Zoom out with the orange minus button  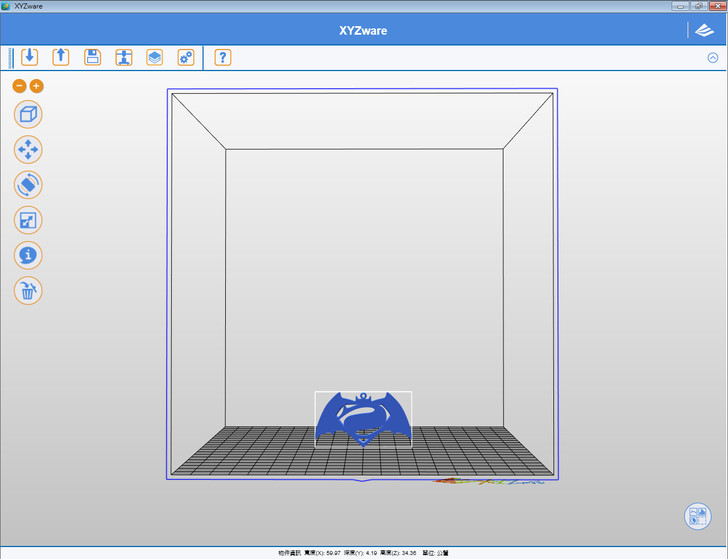click(20, 86)
